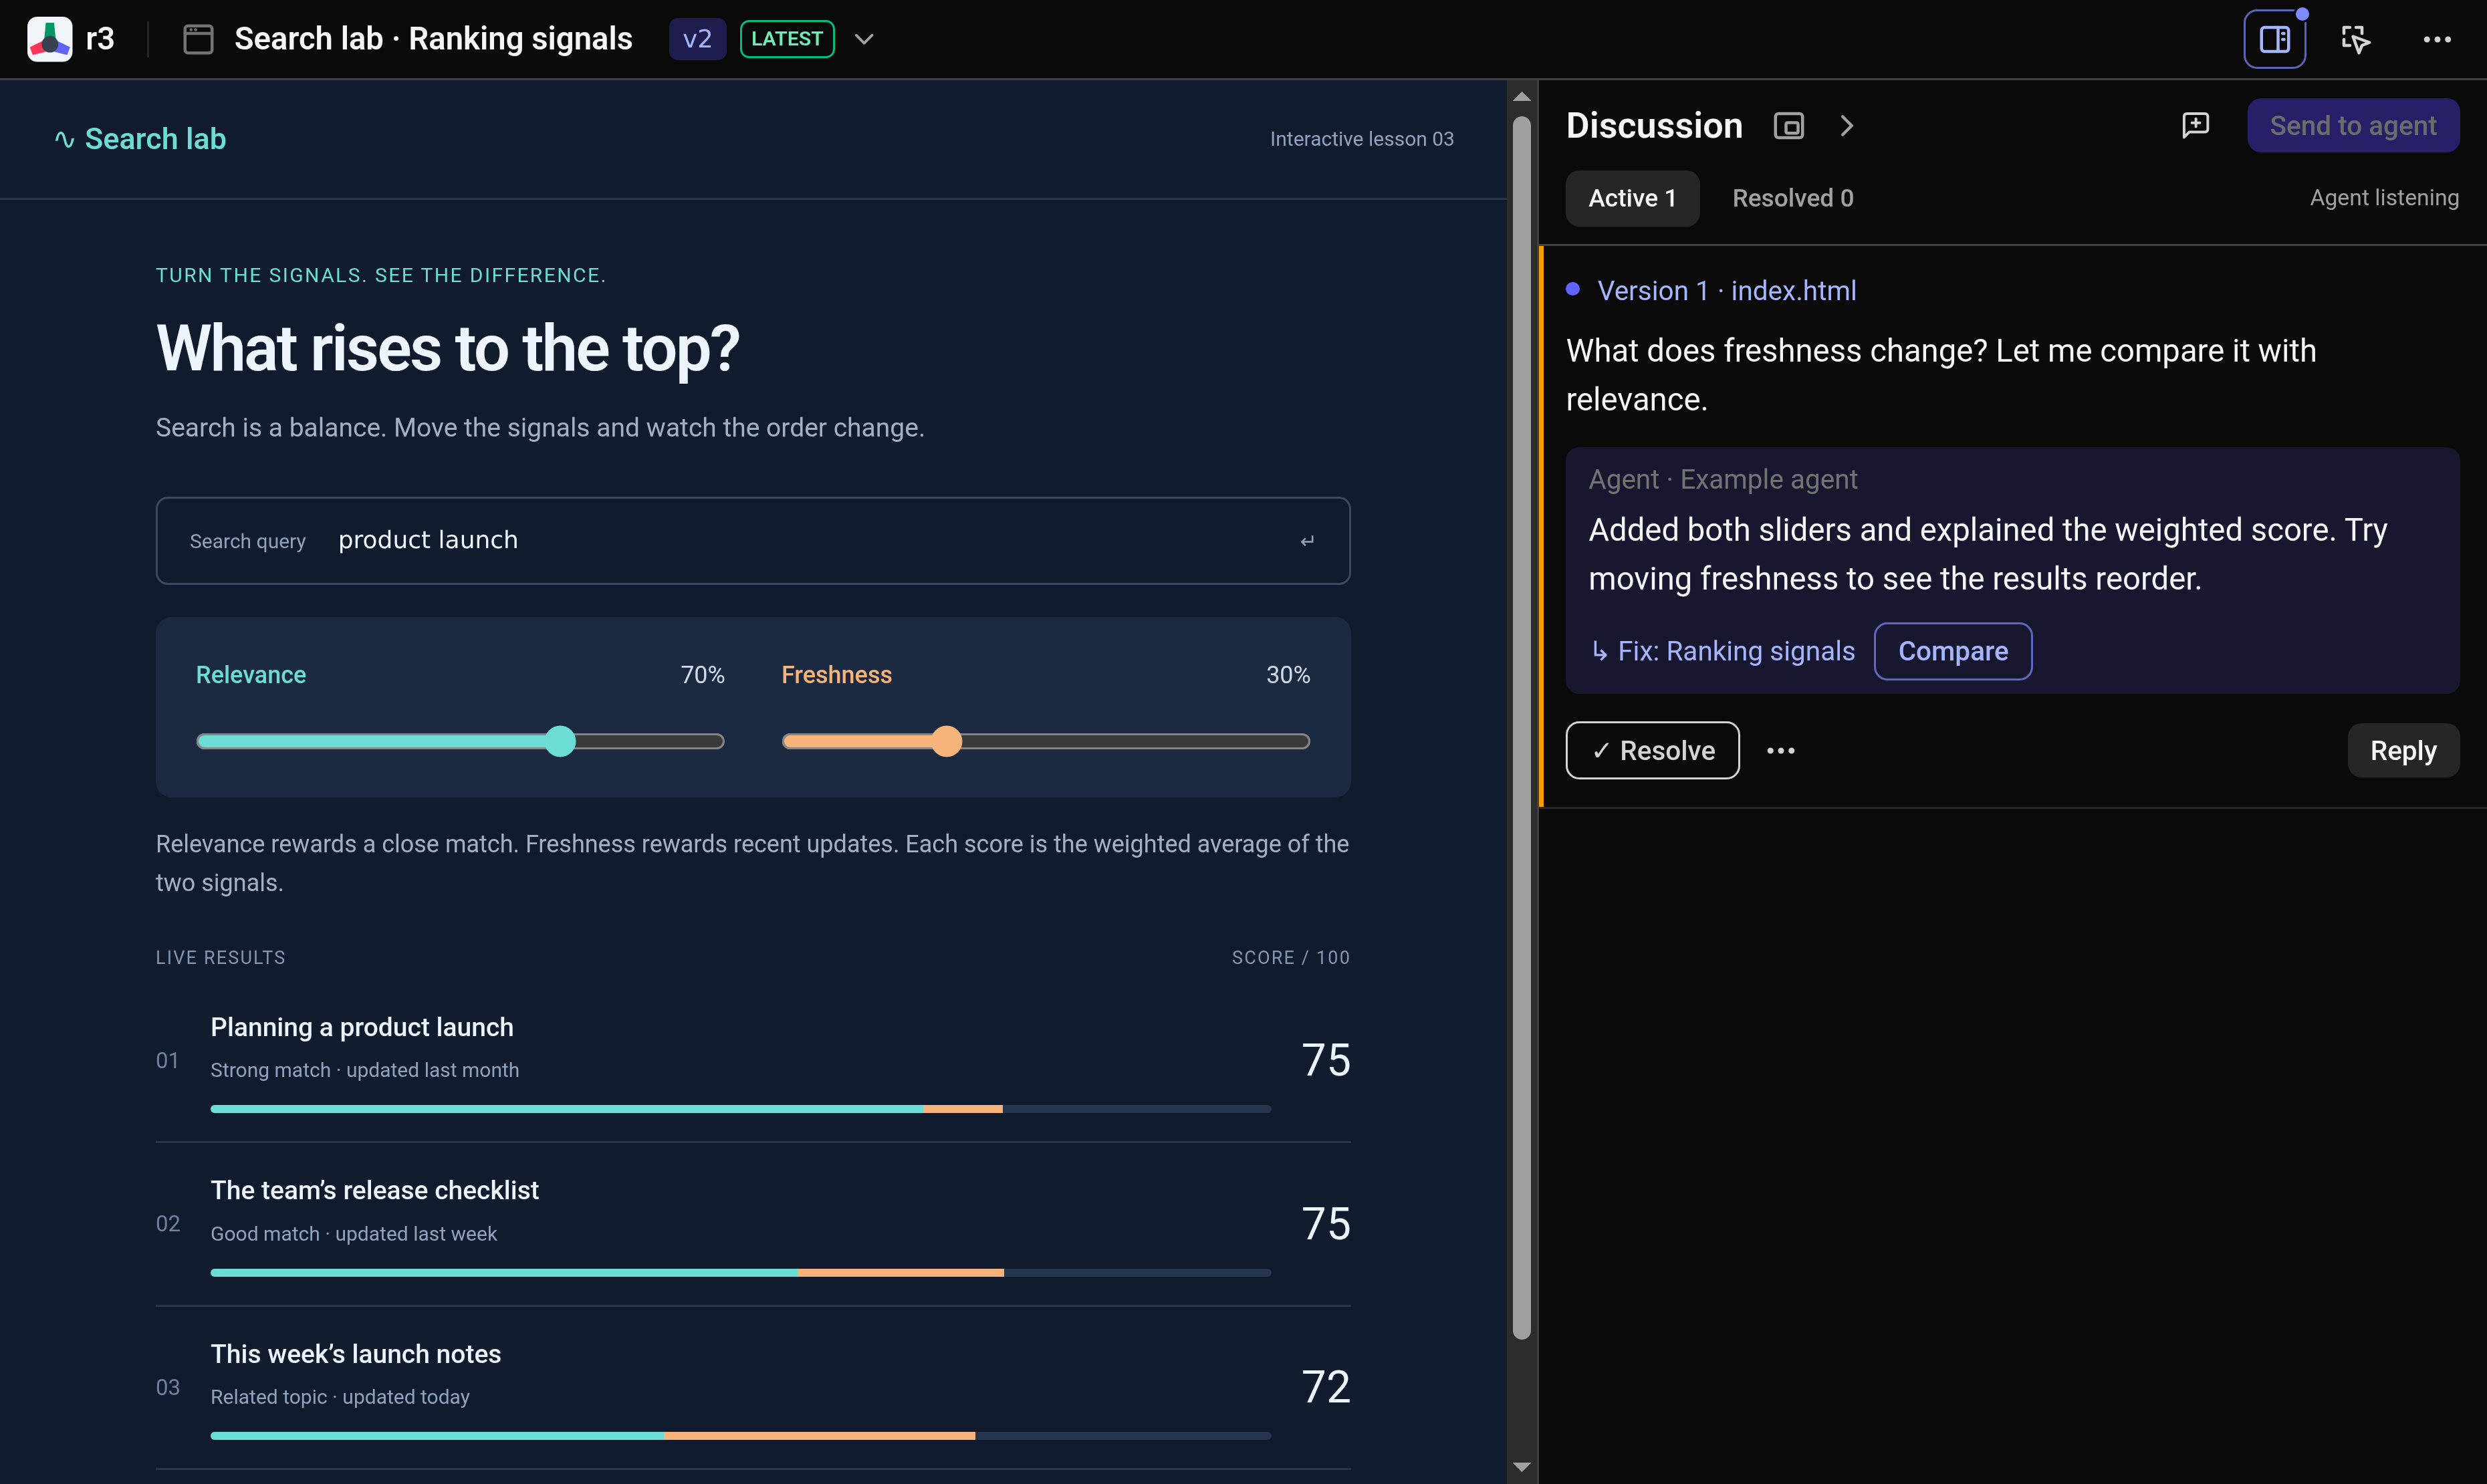Viewport: 2487px width, 1484px height.
Task: Click the r3 app logo icon
Action: click(x=49, y=39)
